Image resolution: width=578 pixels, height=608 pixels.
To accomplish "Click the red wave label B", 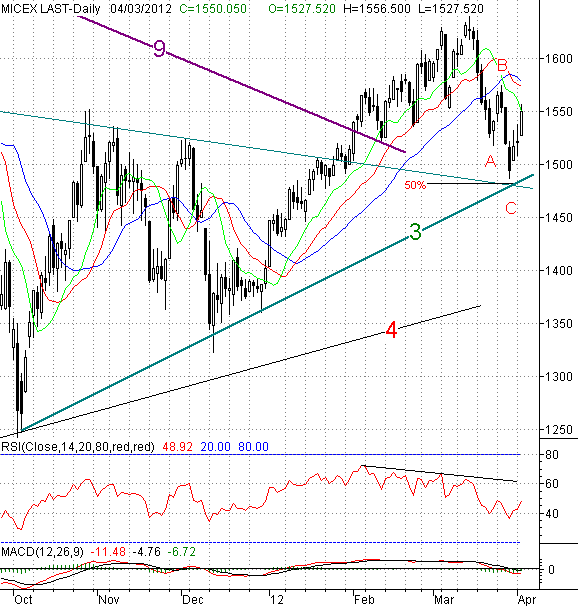I will click(x=502, y=64).
